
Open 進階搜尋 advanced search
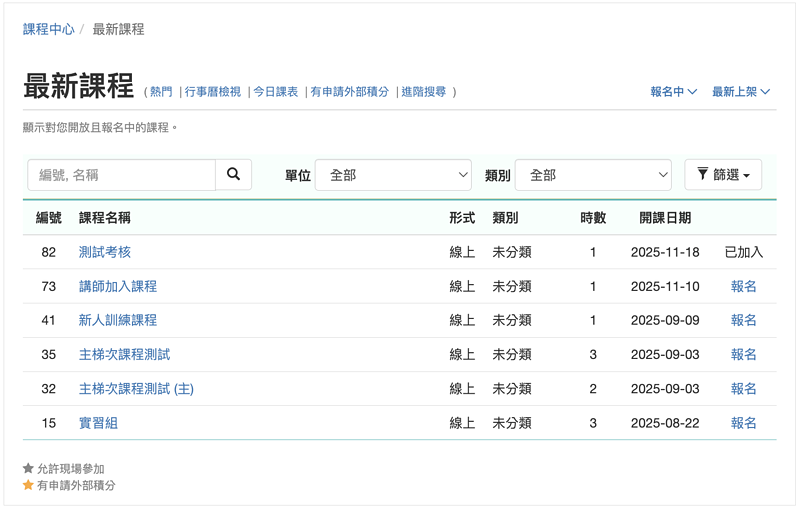click(423, 92)
